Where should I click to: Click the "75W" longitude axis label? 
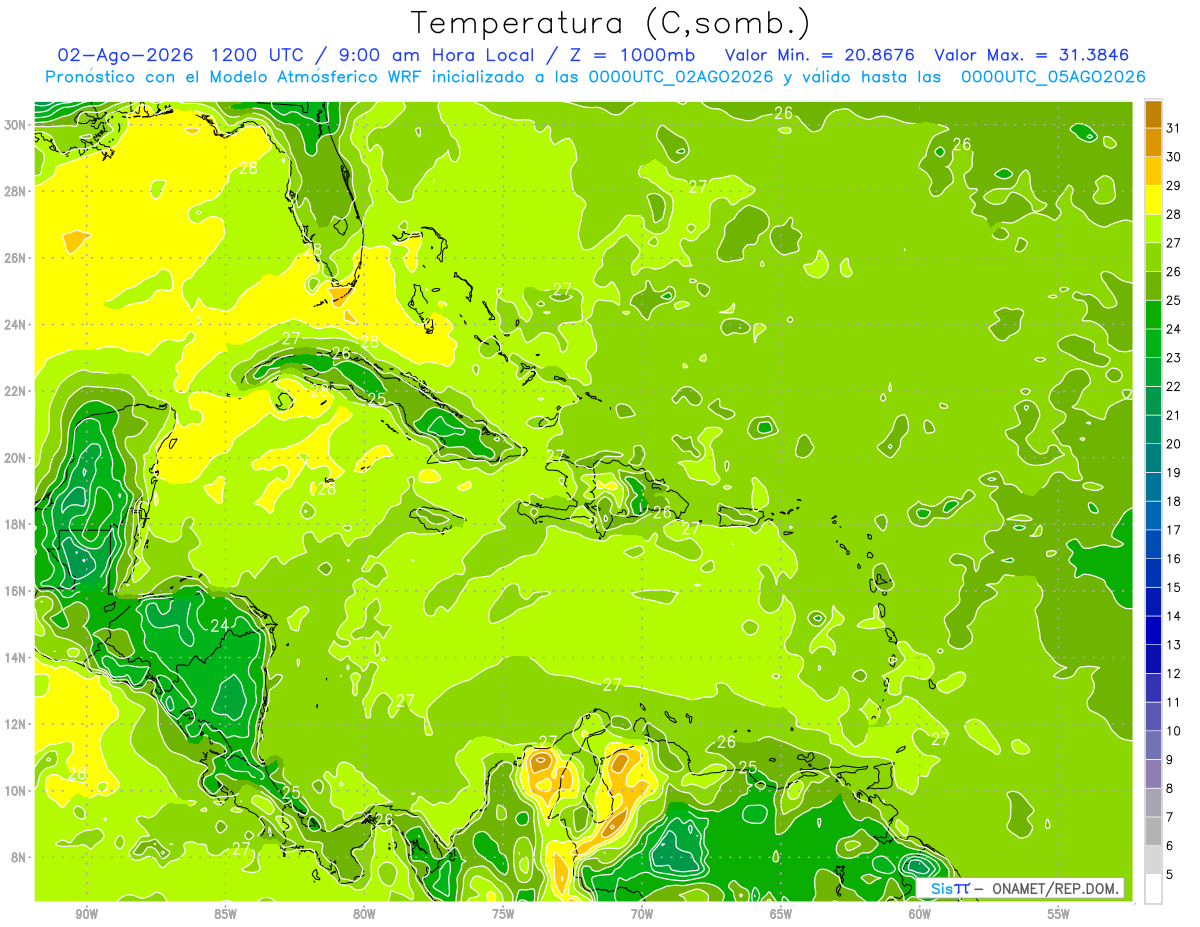pos(503,914)
